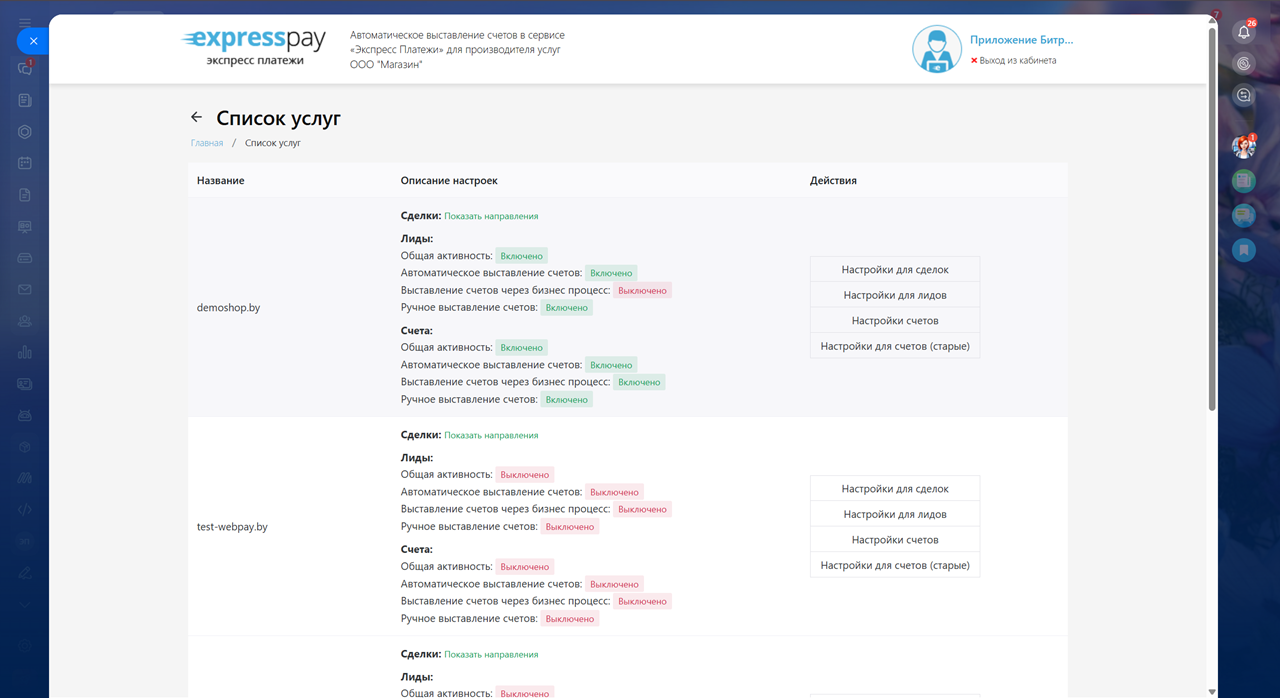This screenshot has width=1280, height=698.
Task: Click test-webpay.by Счета Ручное выставление Выключено badge
Action: (570, 619)
